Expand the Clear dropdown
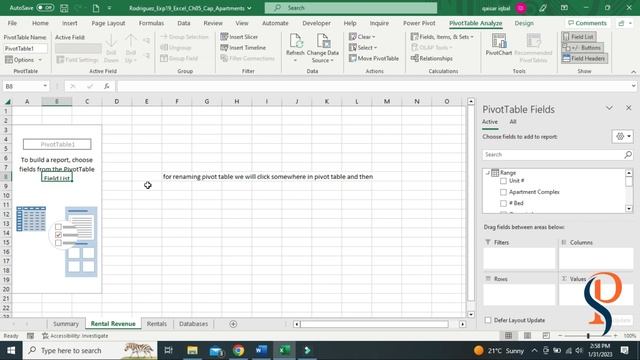 362,37
